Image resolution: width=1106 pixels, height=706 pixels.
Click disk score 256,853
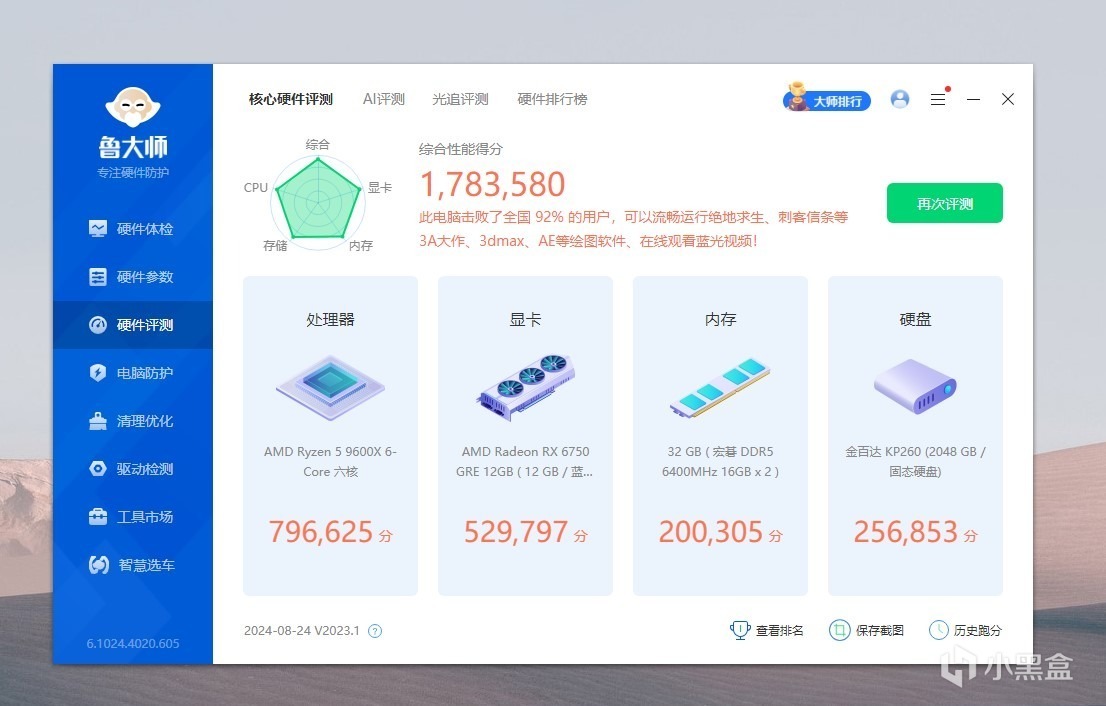click(x=906, y=532)
